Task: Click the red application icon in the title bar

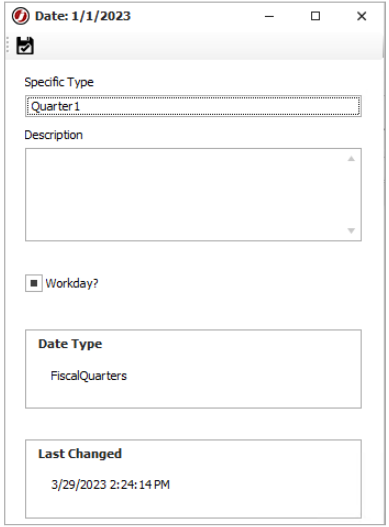Action: click(21, 16)
